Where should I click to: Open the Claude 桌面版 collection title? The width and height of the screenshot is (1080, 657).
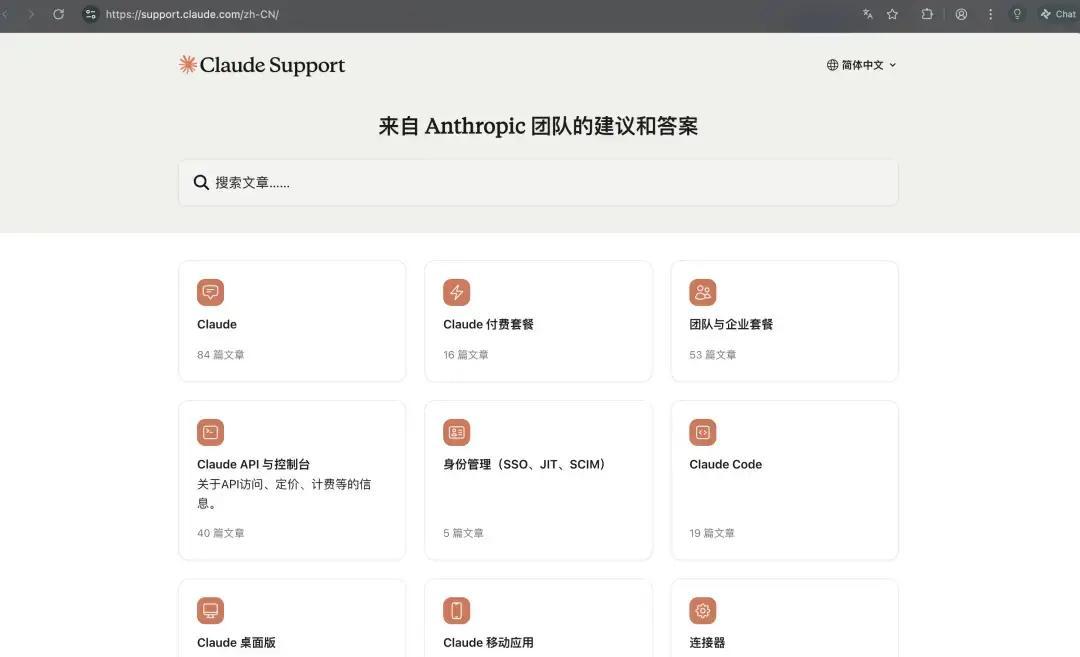pos(236,643)
